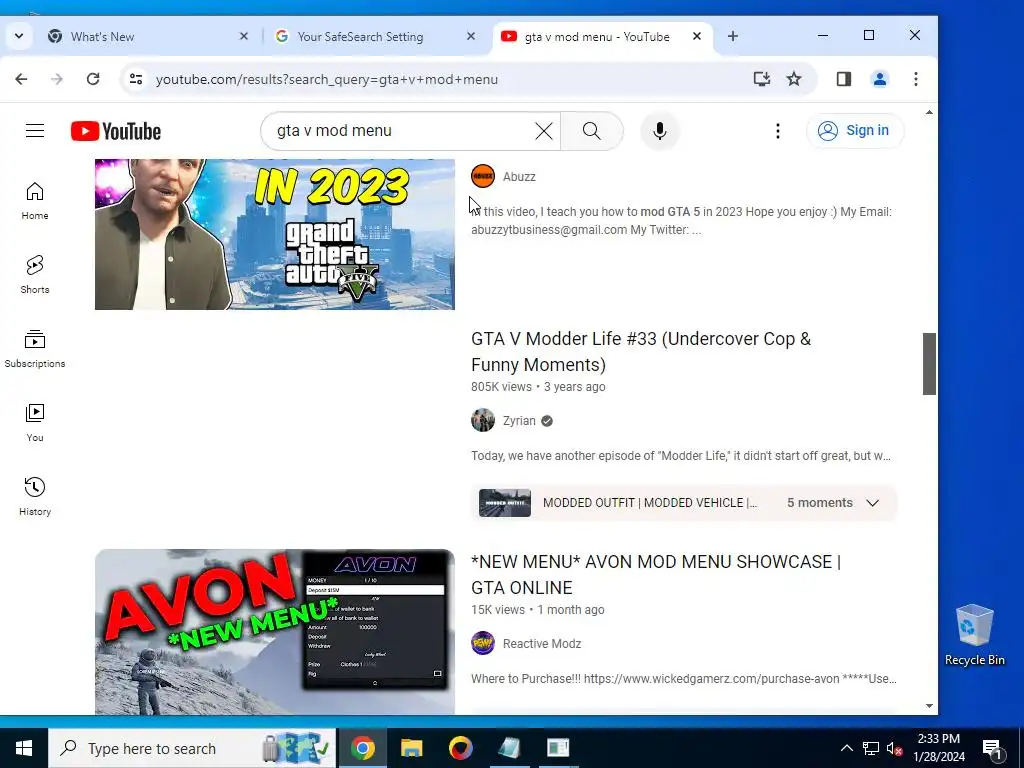
Task: Toggle the Chrome side panel
Action: 844,79
